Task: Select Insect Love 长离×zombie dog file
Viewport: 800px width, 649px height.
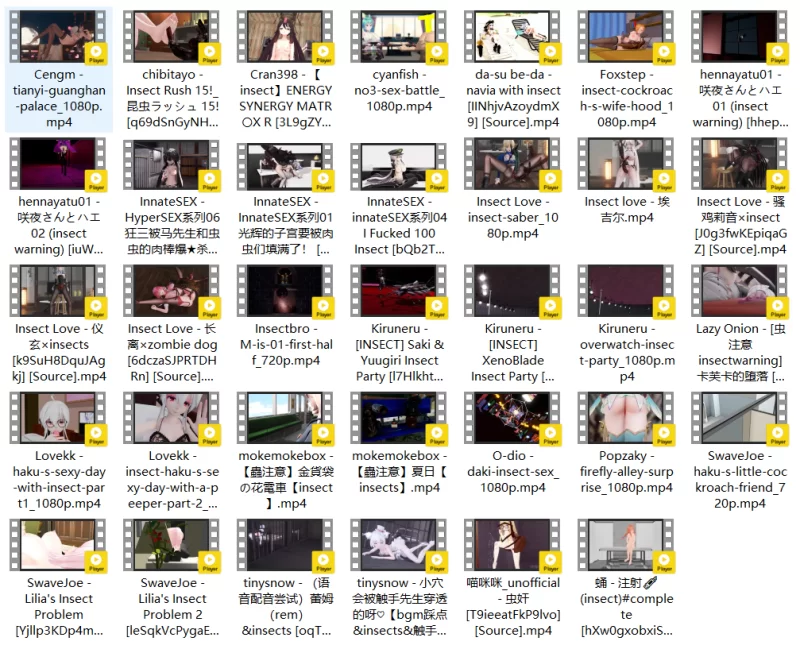Action: [172, 324]
